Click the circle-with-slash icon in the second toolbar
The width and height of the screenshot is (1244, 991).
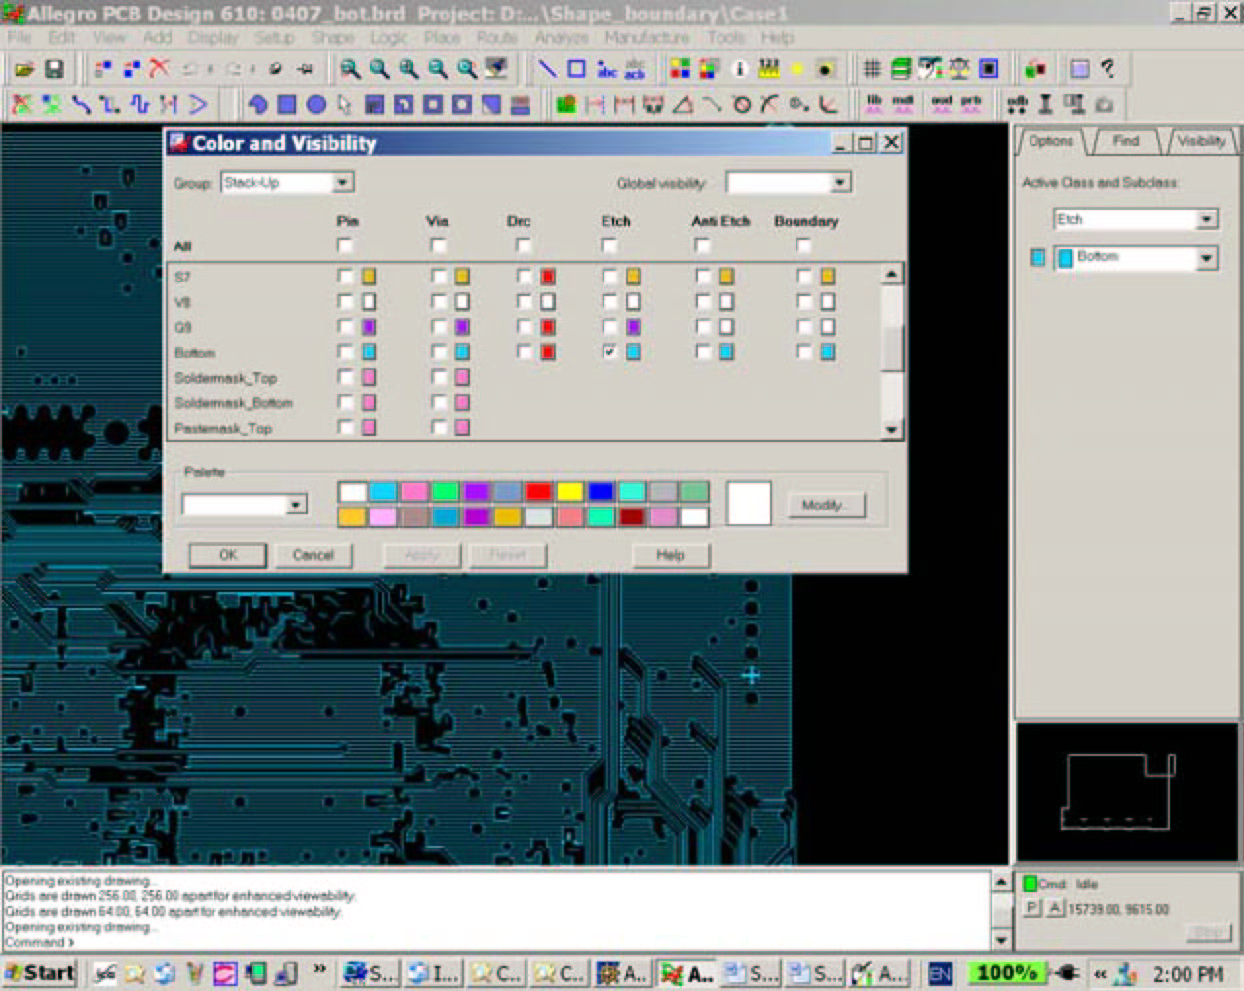pyautogui.click(x=742, y=104)
